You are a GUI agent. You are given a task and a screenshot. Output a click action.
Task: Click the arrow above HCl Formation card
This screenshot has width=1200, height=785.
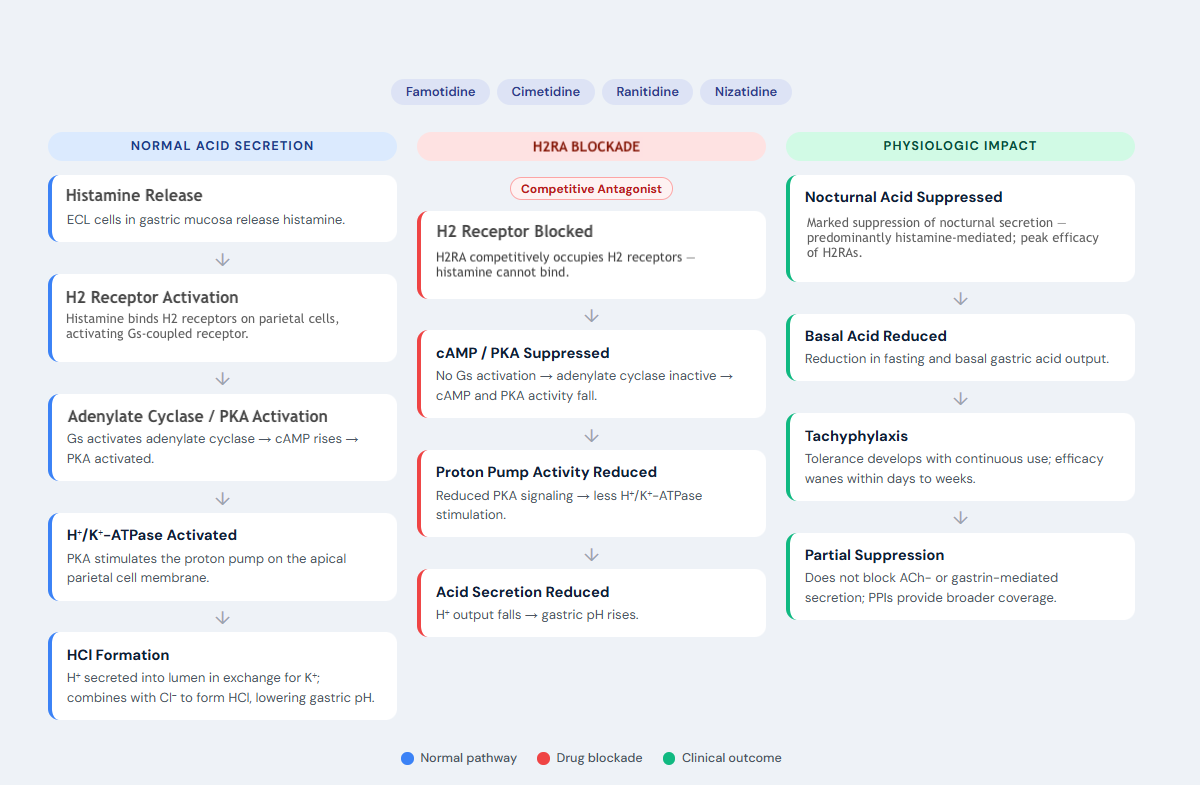coord(222,618)
